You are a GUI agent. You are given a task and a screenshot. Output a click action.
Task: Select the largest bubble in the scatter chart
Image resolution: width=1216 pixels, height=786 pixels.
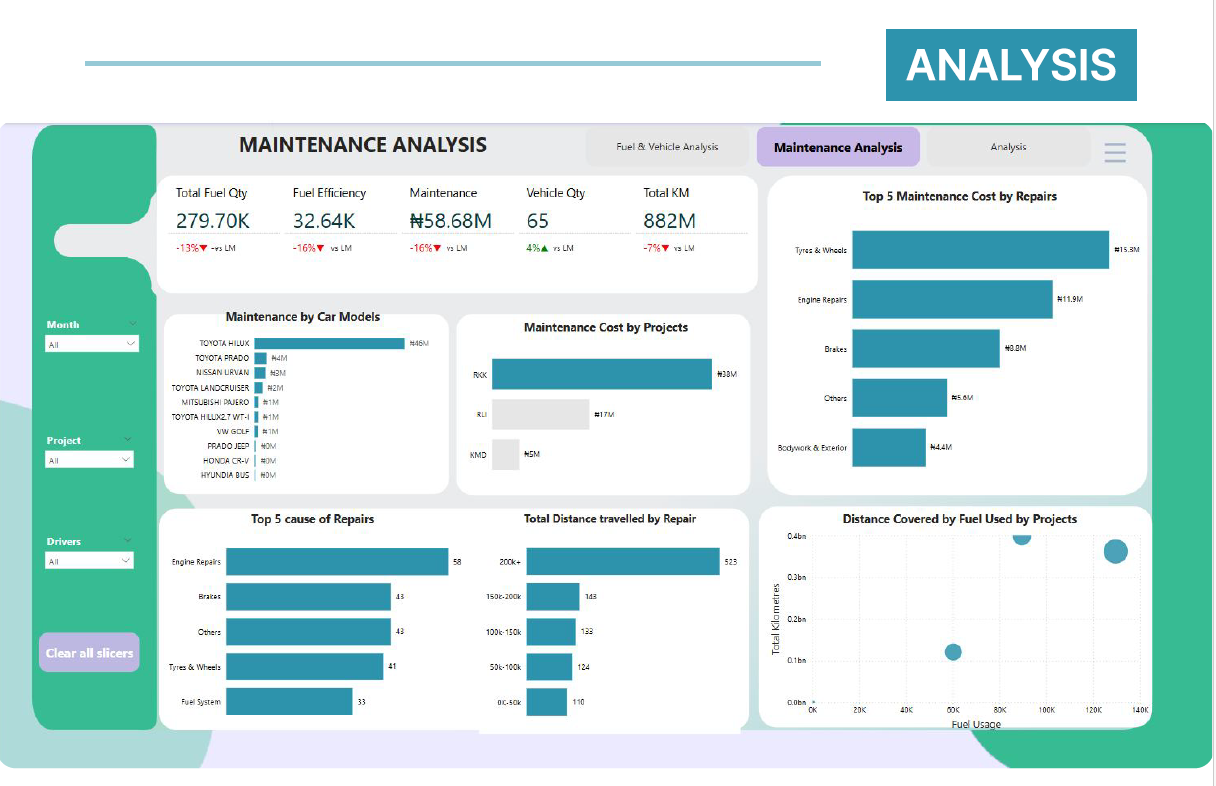click(1115, 551)
